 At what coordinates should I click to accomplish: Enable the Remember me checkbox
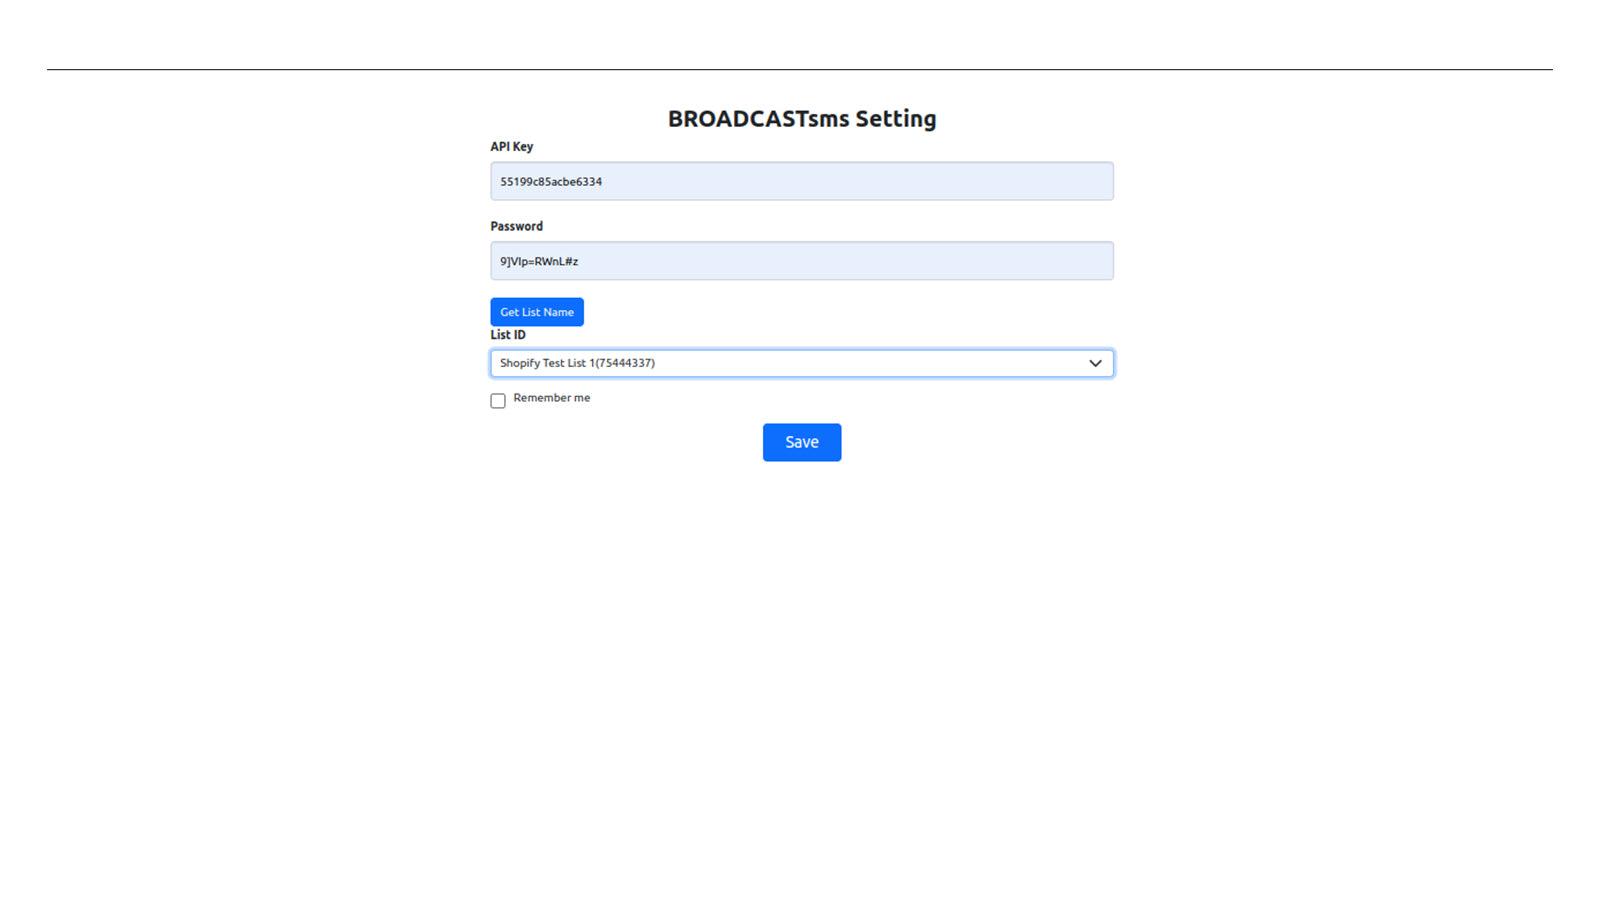497,400
